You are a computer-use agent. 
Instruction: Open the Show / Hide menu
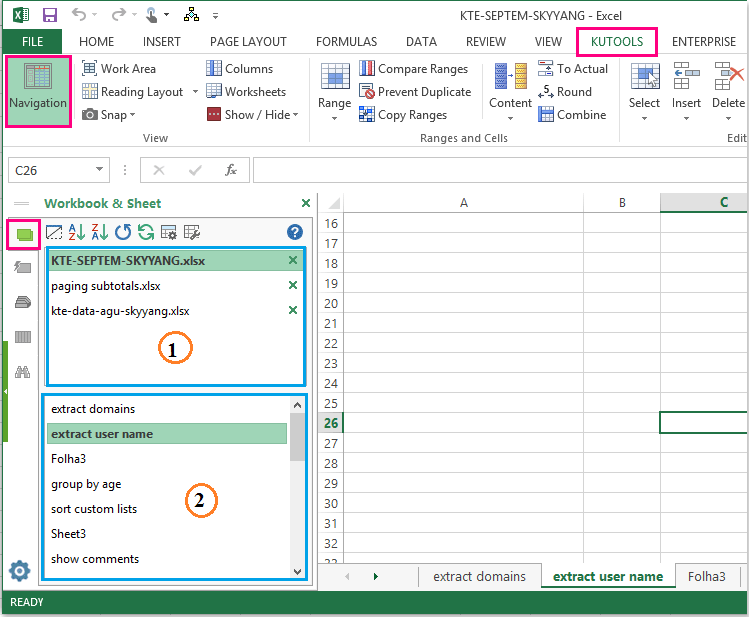pyautogui.click(x=253, y=115)
